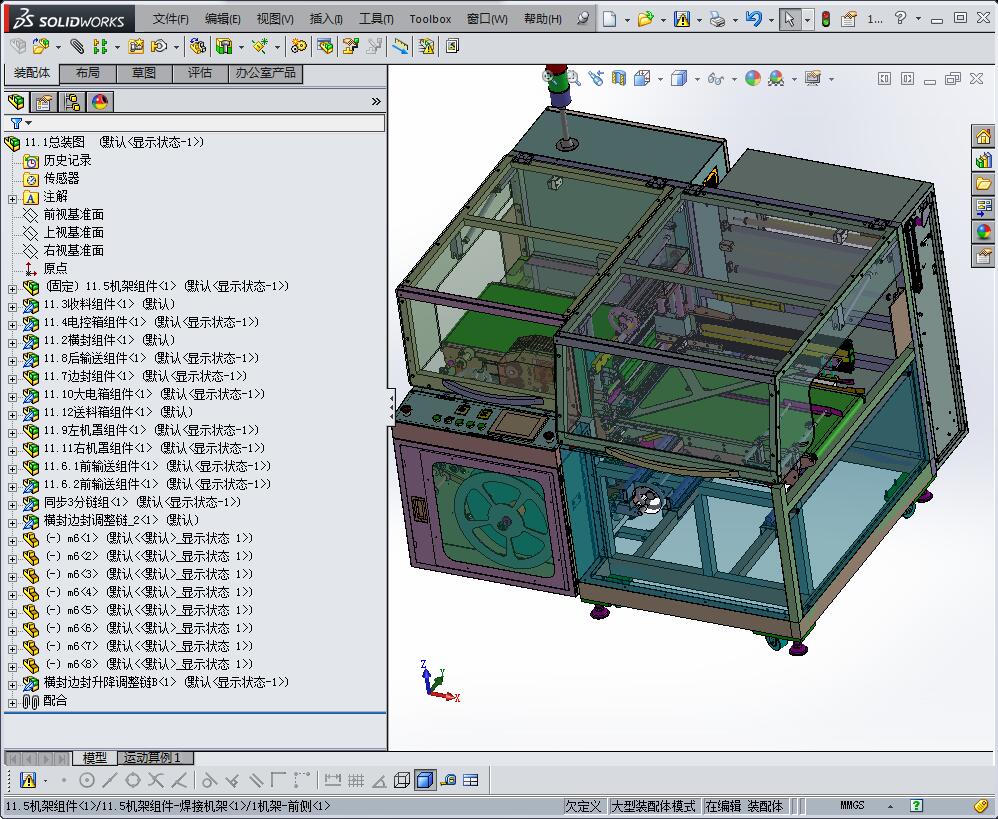Viewport: 998px width, 819px height.
Task: Switch to the 运动算例1 tab
Action: pyautogui.click(x=155, y=758)
